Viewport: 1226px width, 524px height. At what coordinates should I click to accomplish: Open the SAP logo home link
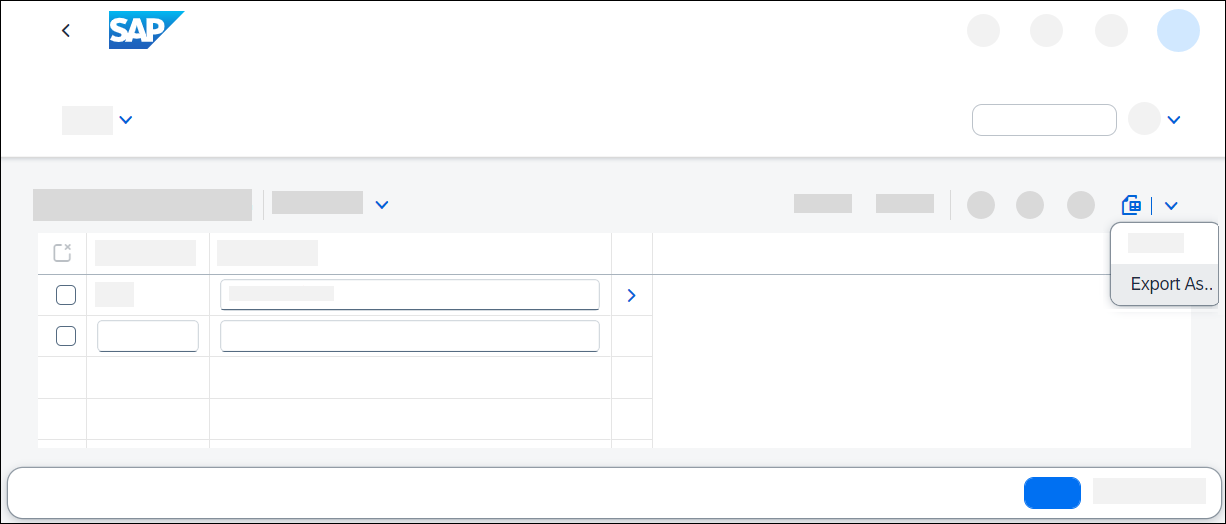pyautogui.click(x=146, y=31)
